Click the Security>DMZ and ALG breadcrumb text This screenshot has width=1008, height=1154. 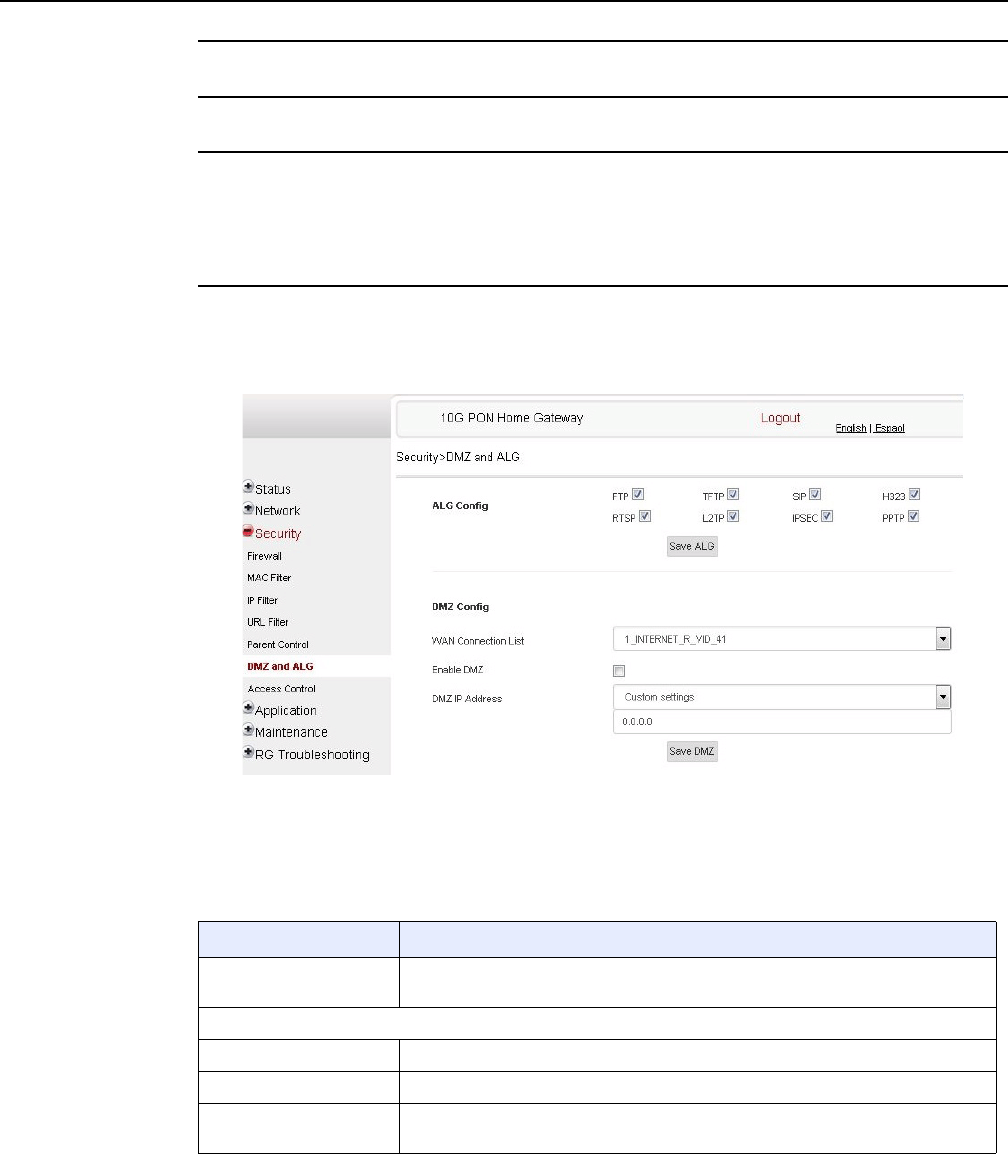tap(458, 457)
